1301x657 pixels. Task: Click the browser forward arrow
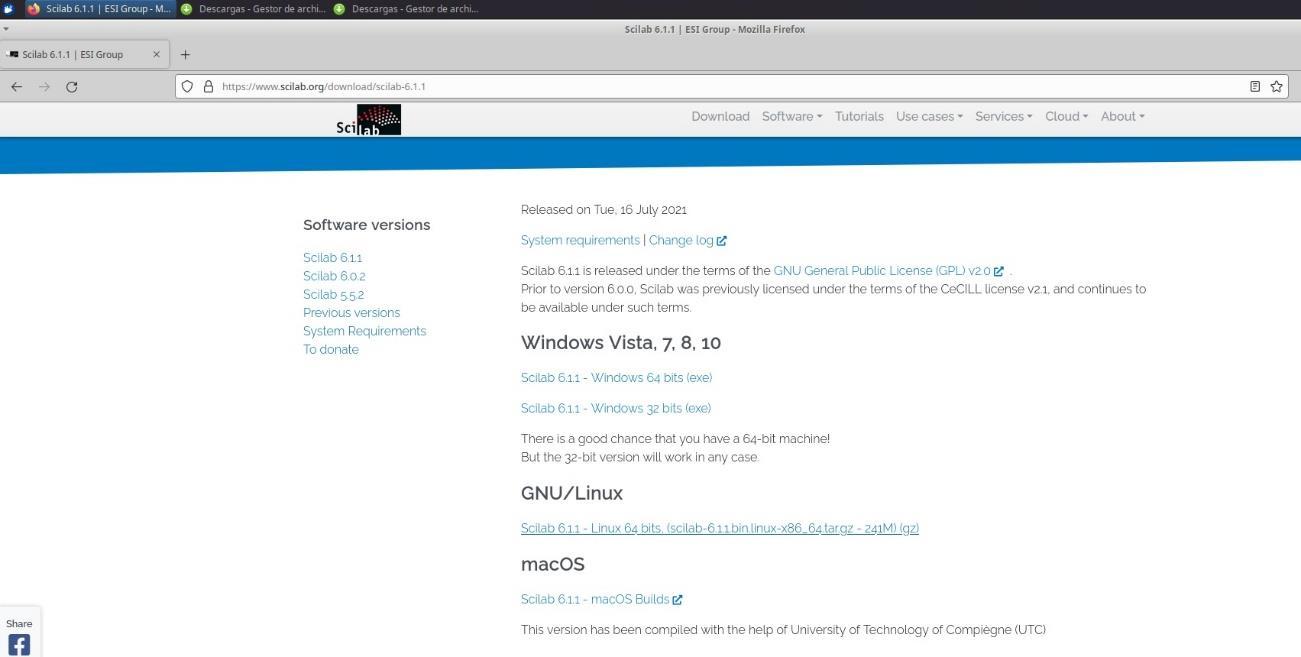click(x=44, y=87)
